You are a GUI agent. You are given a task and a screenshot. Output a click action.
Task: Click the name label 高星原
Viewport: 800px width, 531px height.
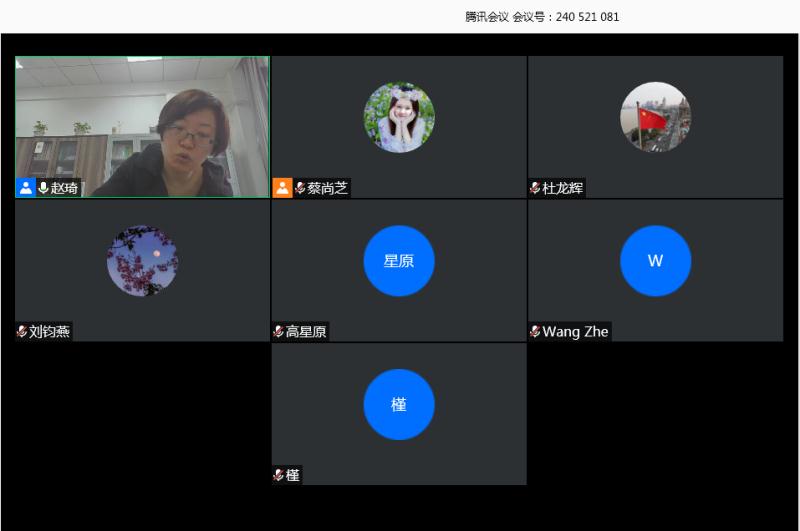click(306, 332)
